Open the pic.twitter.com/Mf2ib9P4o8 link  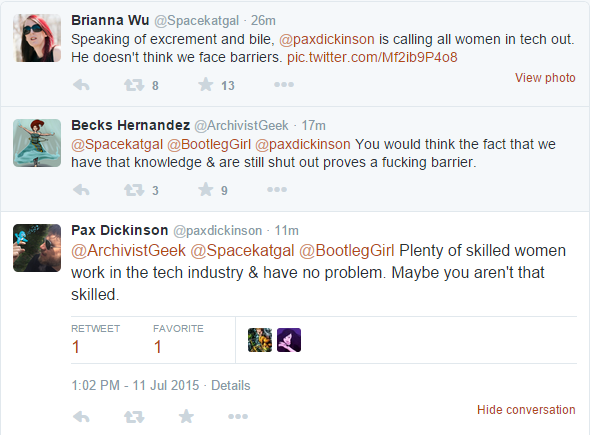tap(372, 57)
